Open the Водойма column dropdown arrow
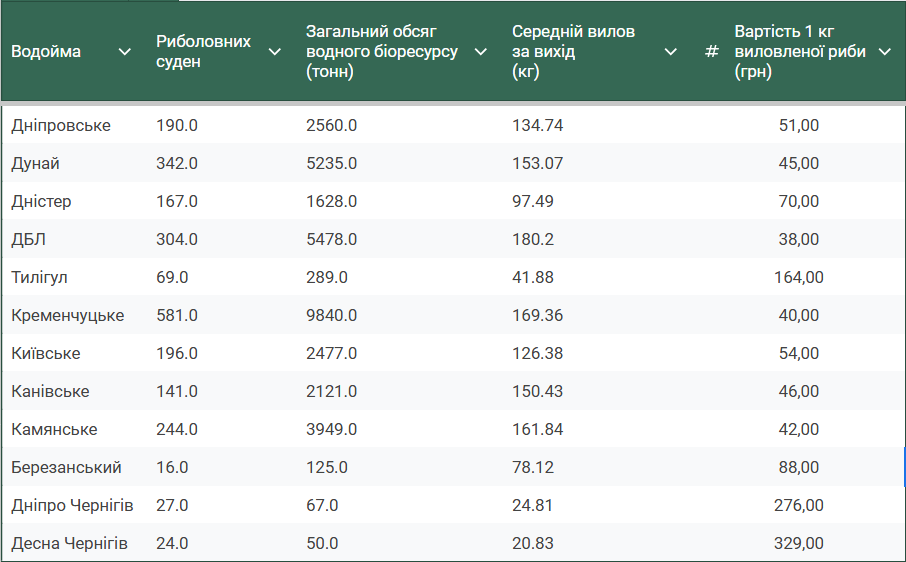This screenshot has width=906, height=562. click(125, 52)
